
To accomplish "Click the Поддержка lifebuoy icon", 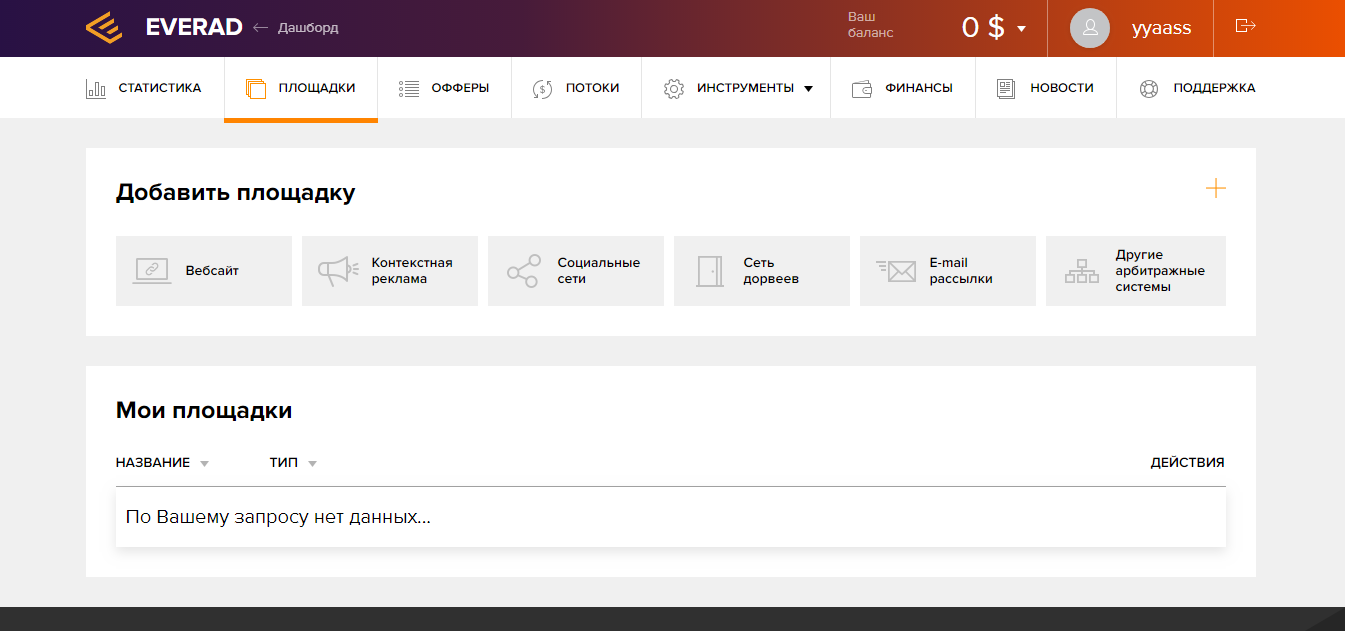I will (1149, 88).
